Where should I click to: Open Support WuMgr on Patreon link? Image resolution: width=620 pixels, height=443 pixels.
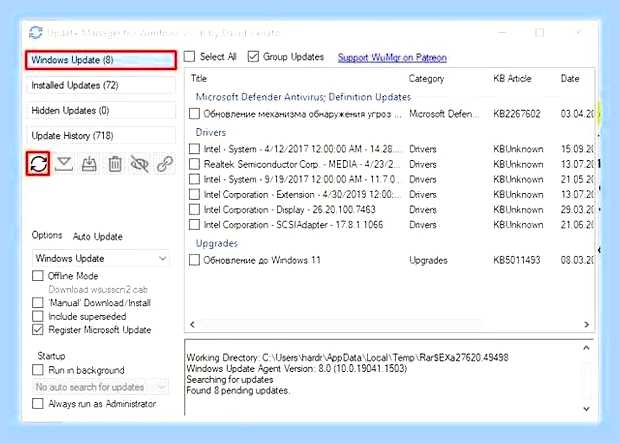[392, 58]
